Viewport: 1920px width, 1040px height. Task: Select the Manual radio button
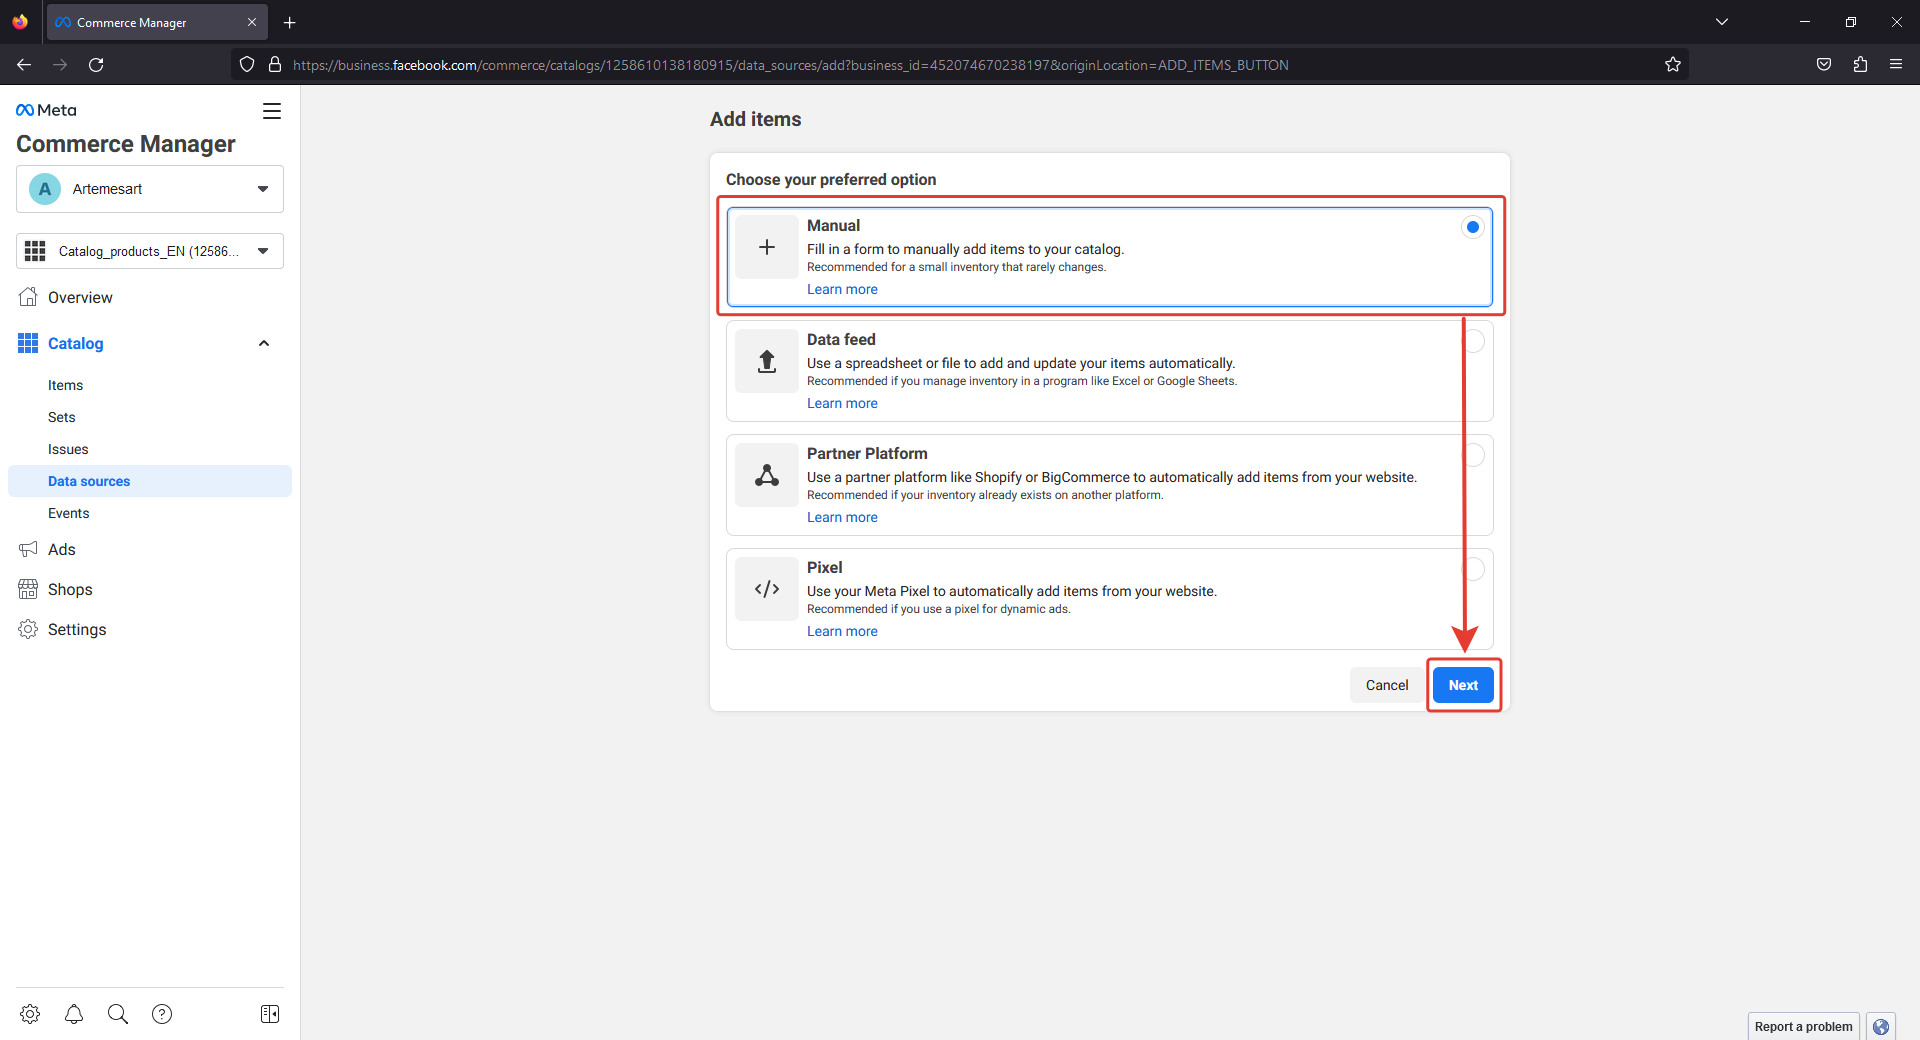point(1473,227)
